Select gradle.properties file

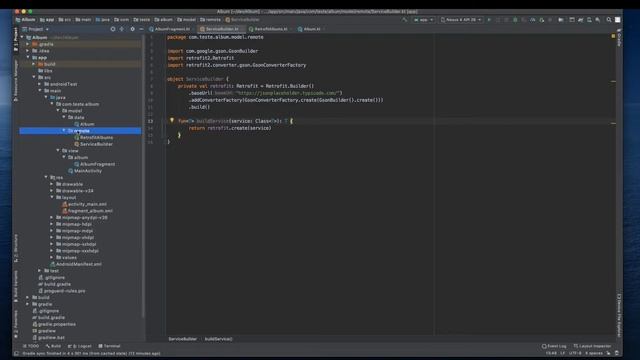click(x=54, y=324)
